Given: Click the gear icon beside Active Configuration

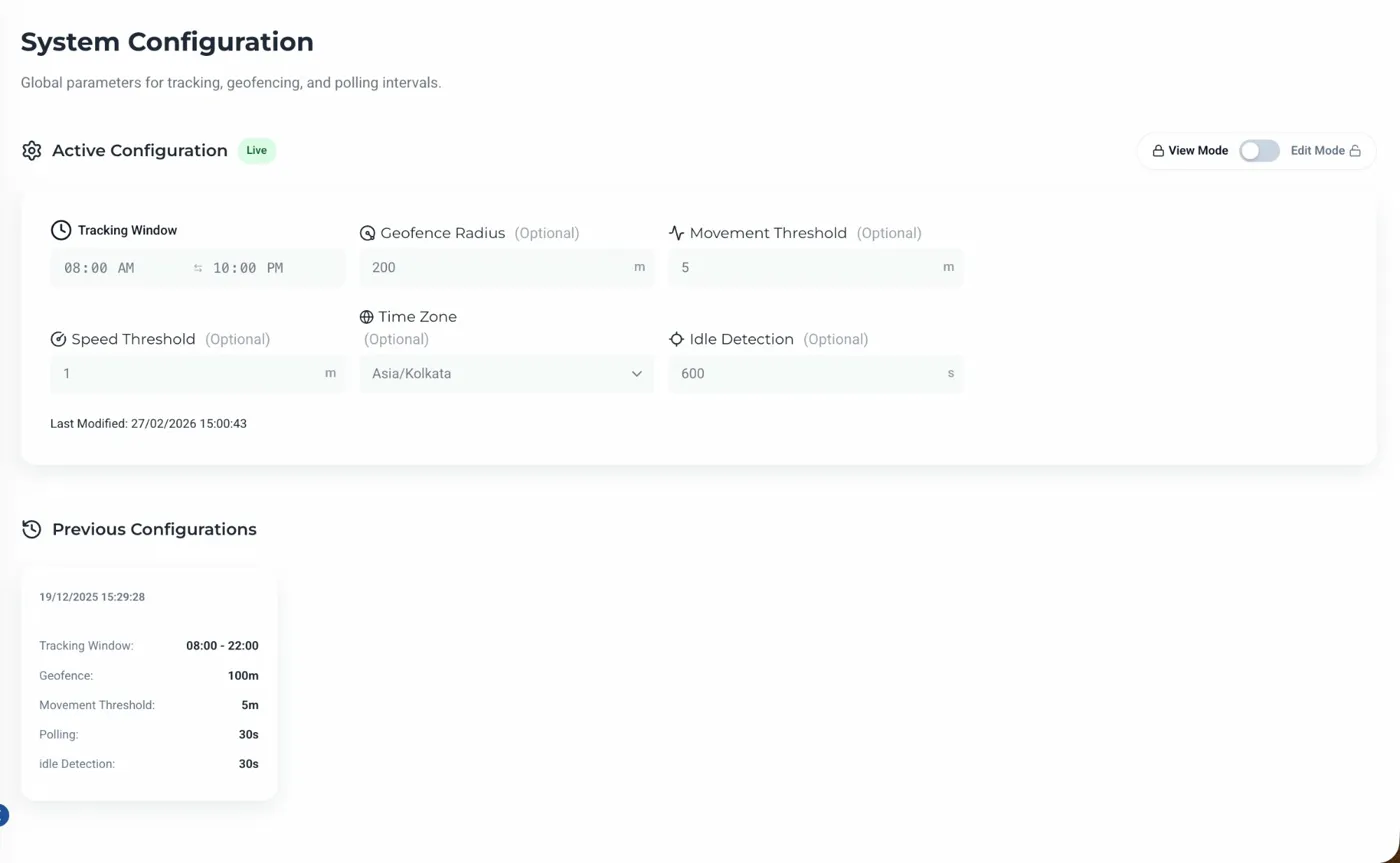Looking at the screenshot, I should click(32, 151).
